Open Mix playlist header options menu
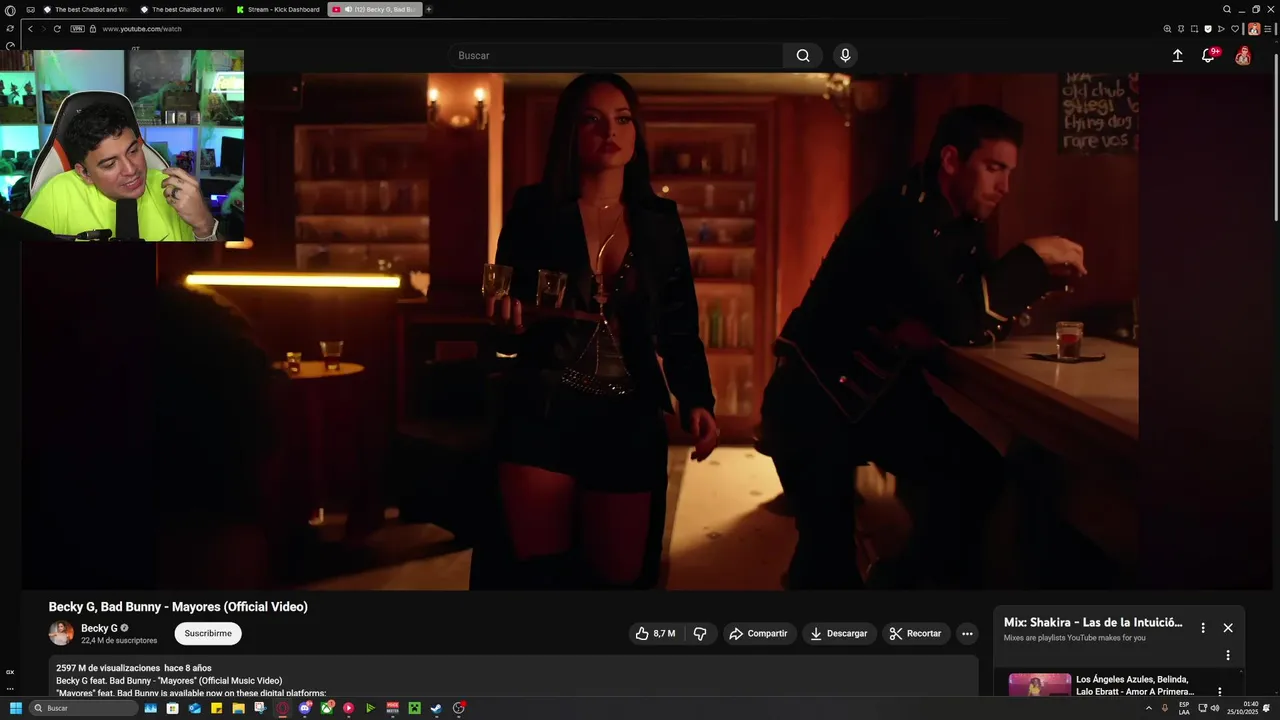This screenshot has height=720, width=1280. pyautogui.click(x=1203, y=628)
